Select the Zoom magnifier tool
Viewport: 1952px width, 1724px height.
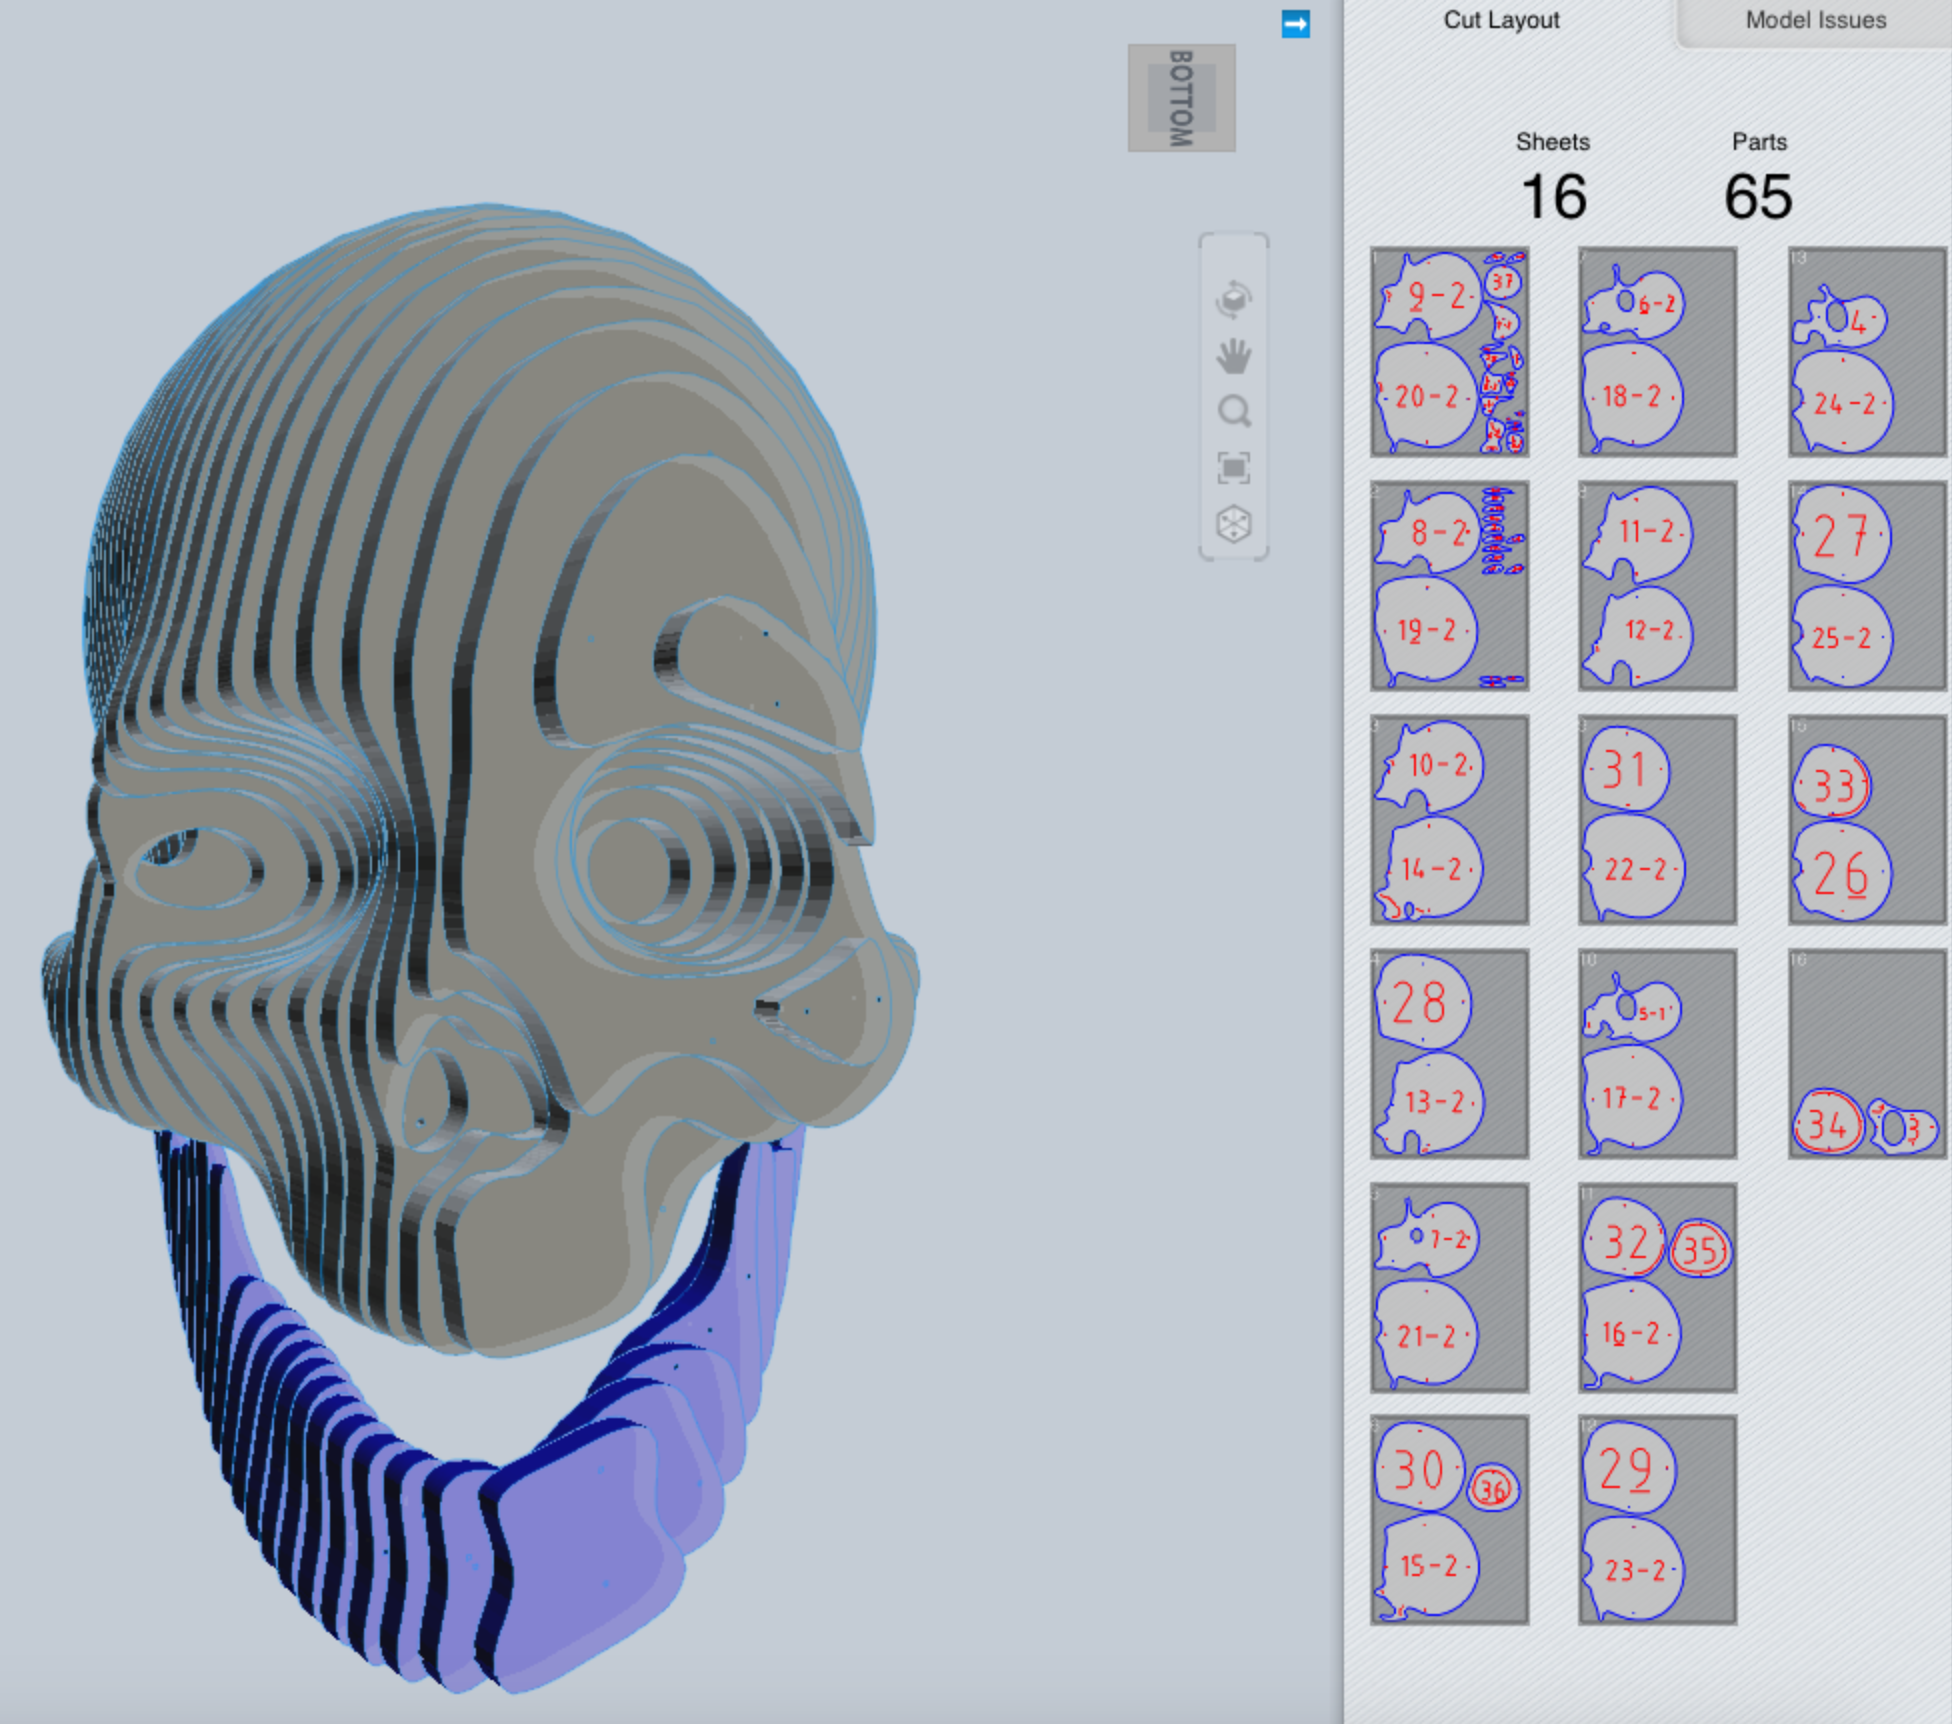click(x=1234, y=411)
